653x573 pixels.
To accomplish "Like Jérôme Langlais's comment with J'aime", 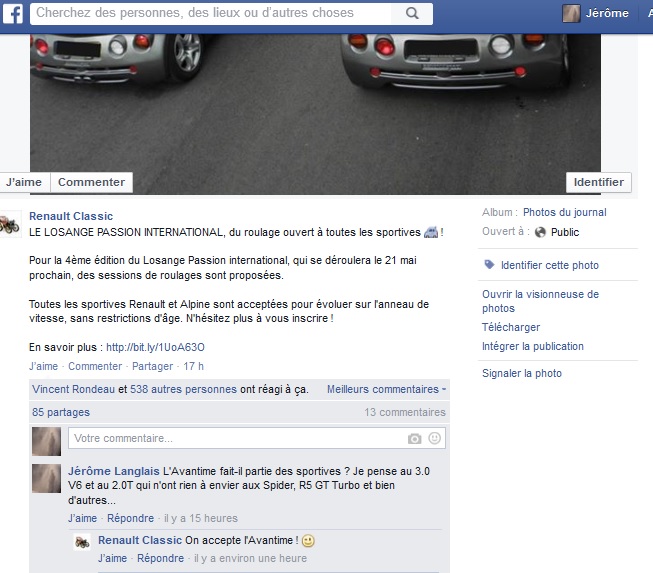I will 82,518.
